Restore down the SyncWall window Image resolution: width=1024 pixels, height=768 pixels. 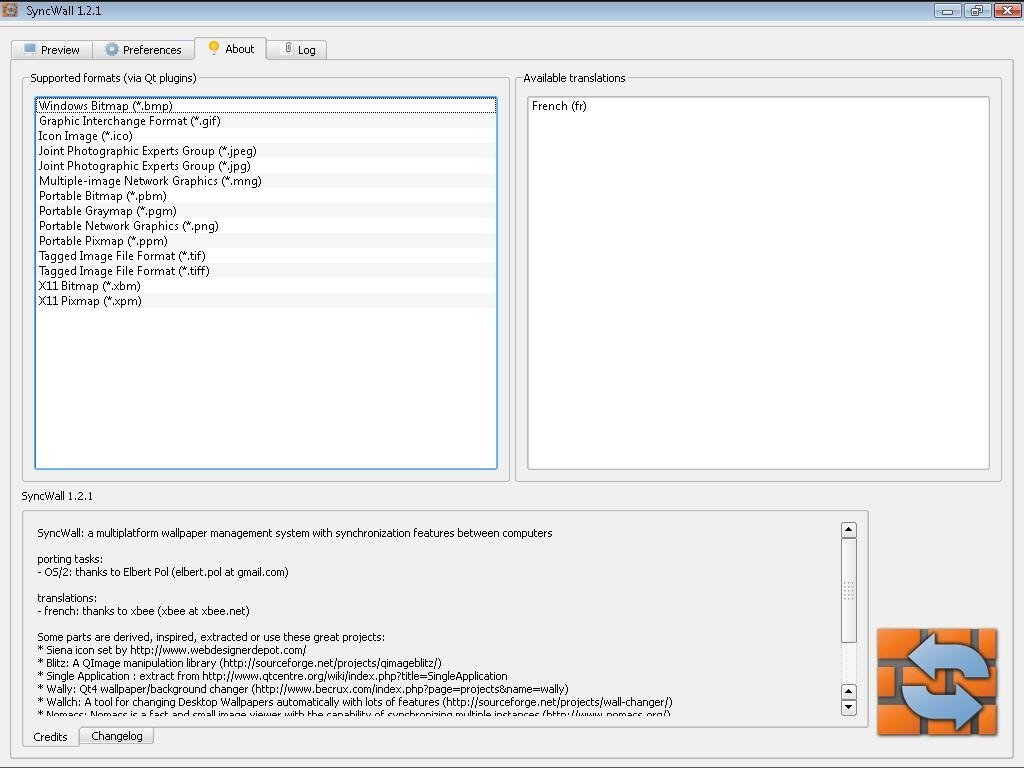(976, 10)
